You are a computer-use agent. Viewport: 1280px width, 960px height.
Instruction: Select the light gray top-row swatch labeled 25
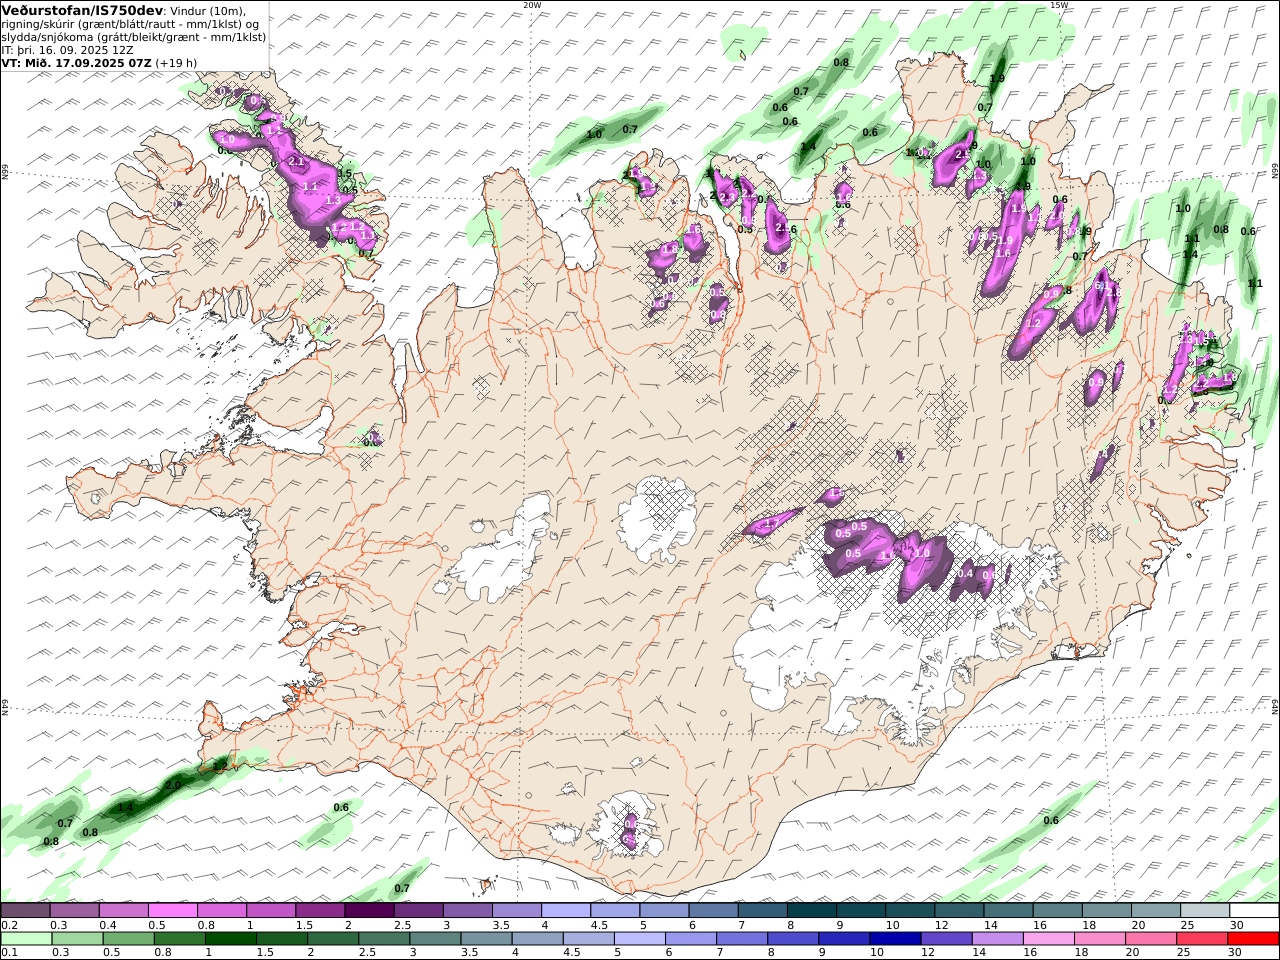(x=1204, y=911)
